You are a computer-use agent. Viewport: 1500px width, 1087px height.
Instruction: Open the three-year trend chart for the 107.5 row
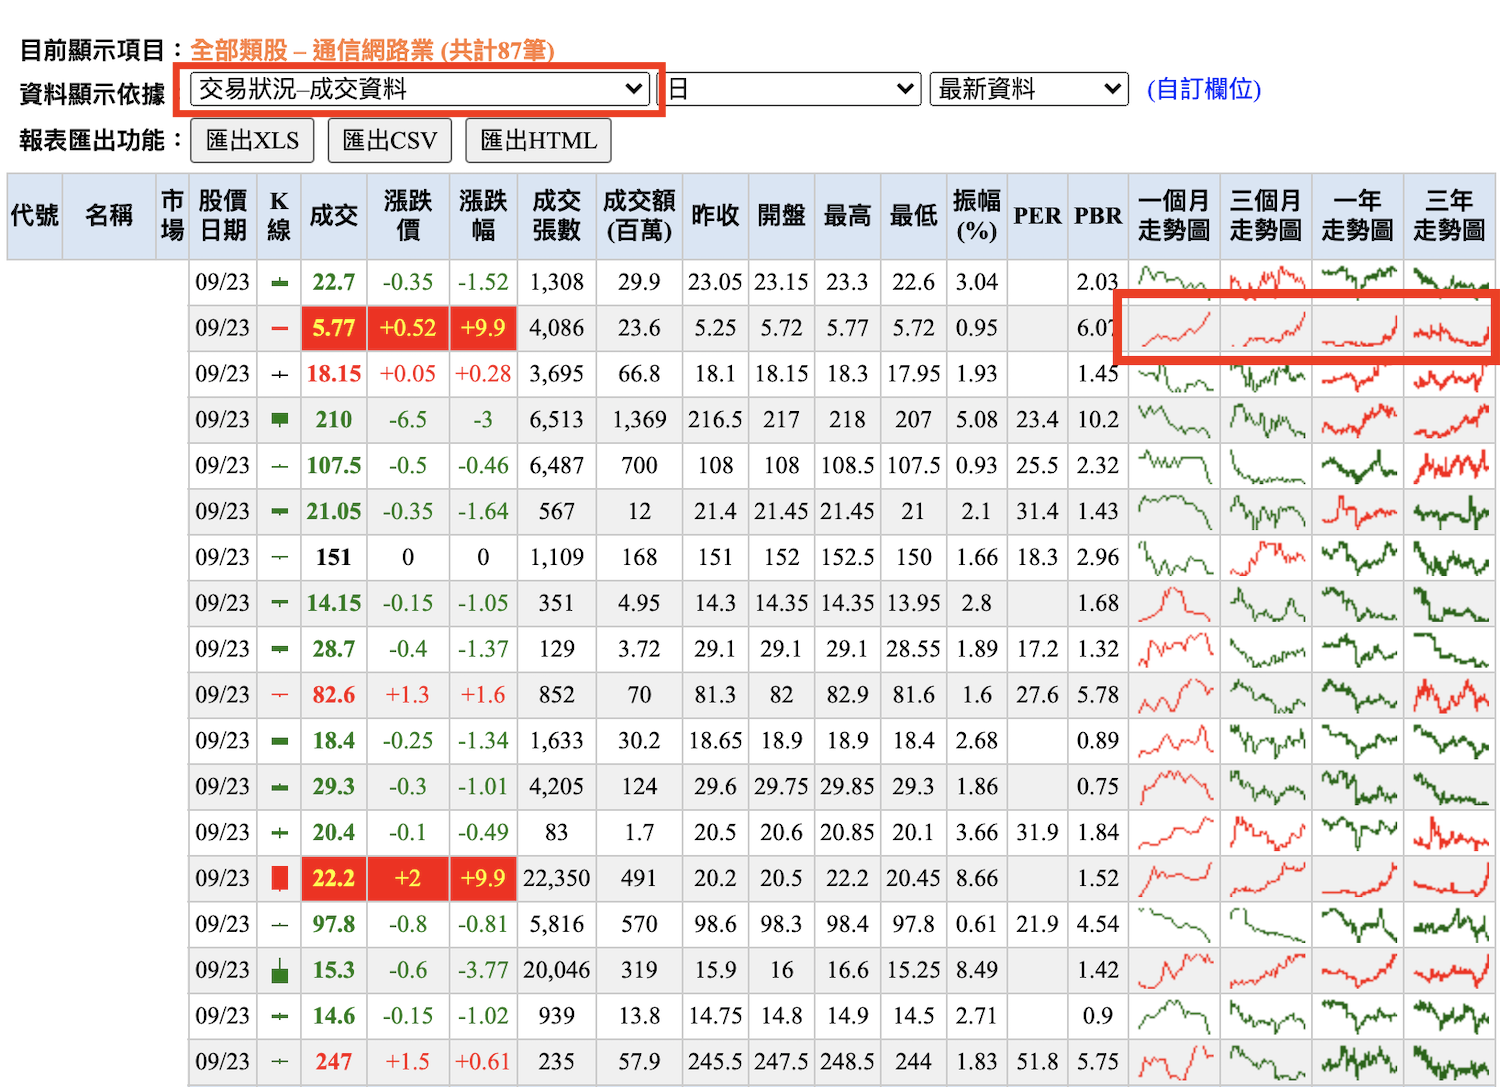[x=1450, y=466]
